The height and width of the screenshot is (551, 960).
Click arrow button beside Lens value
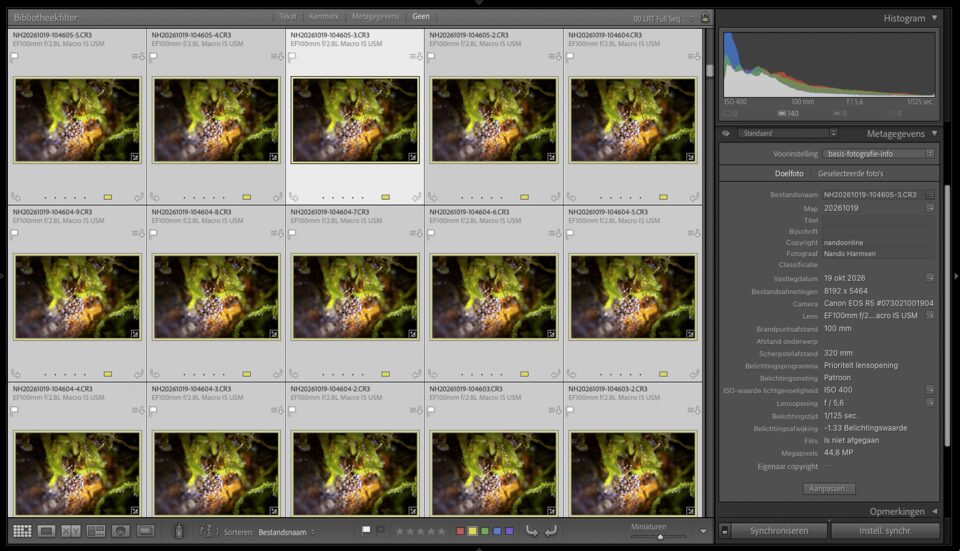(x=930, y=315)
